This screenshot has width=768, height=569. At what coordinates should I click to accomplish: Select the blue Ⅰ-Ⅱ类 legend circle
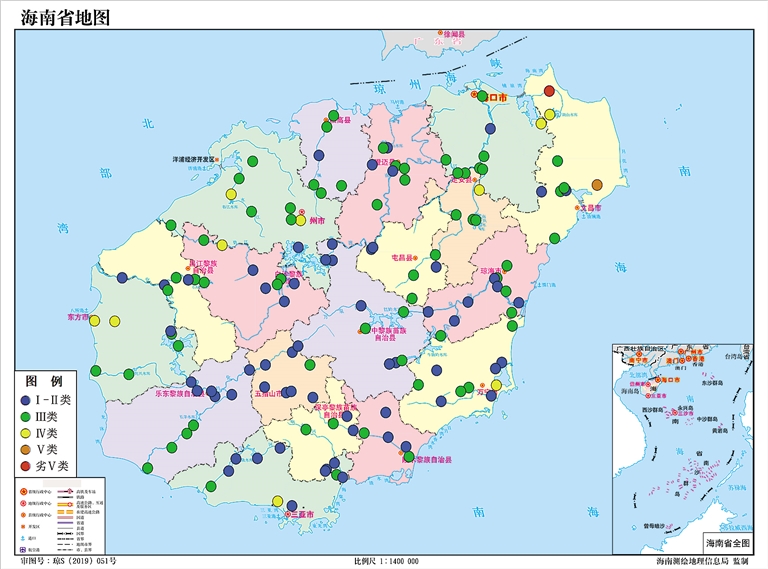[26, 400]
